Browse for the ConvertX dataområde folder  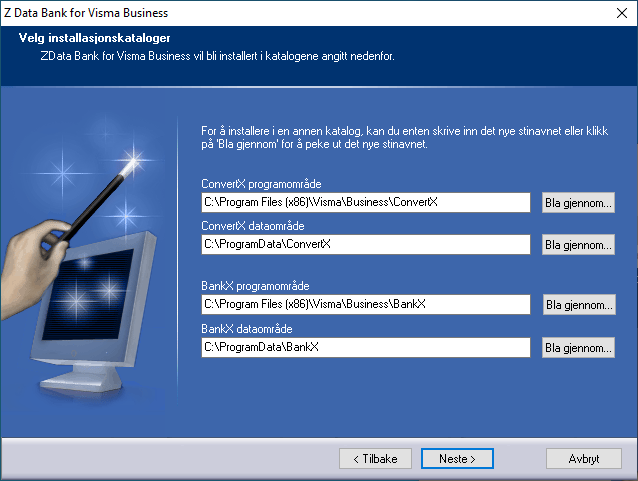coord(578,245)
